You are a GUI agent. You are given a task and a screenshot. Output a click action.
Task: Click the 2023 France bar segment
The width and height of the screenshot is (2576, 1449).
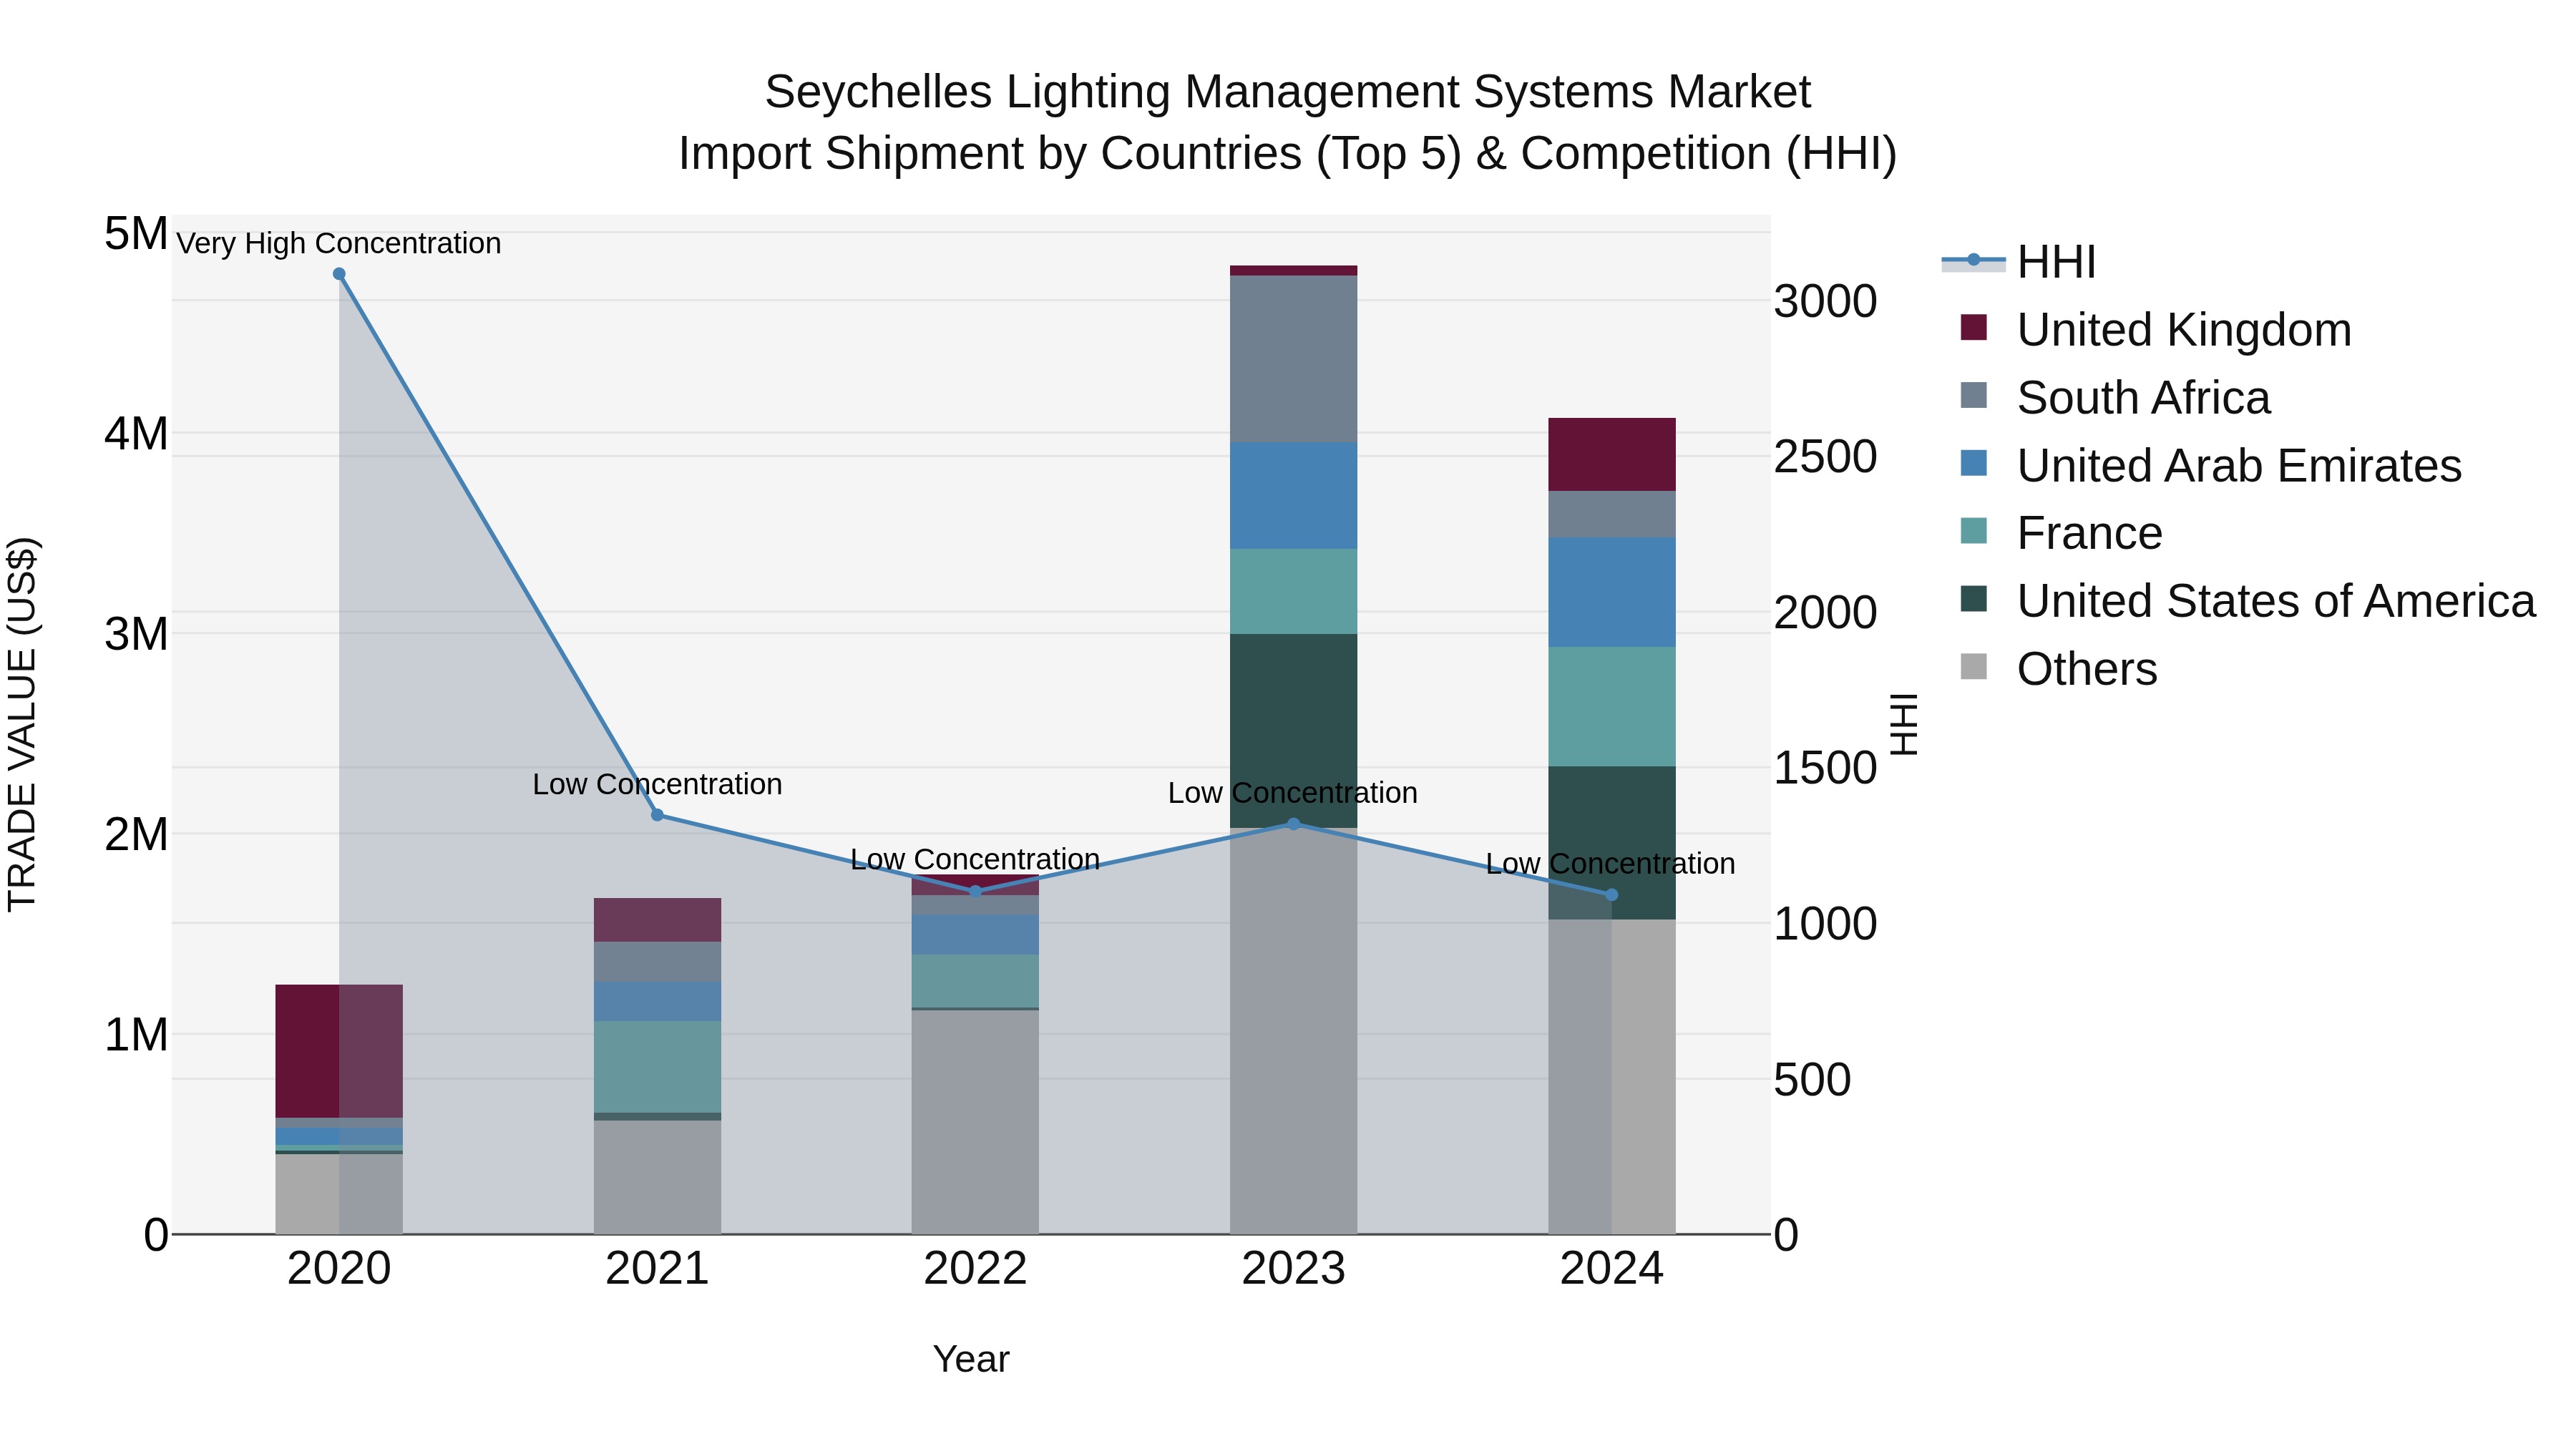pyautogui.click(x=1293, y=591)
